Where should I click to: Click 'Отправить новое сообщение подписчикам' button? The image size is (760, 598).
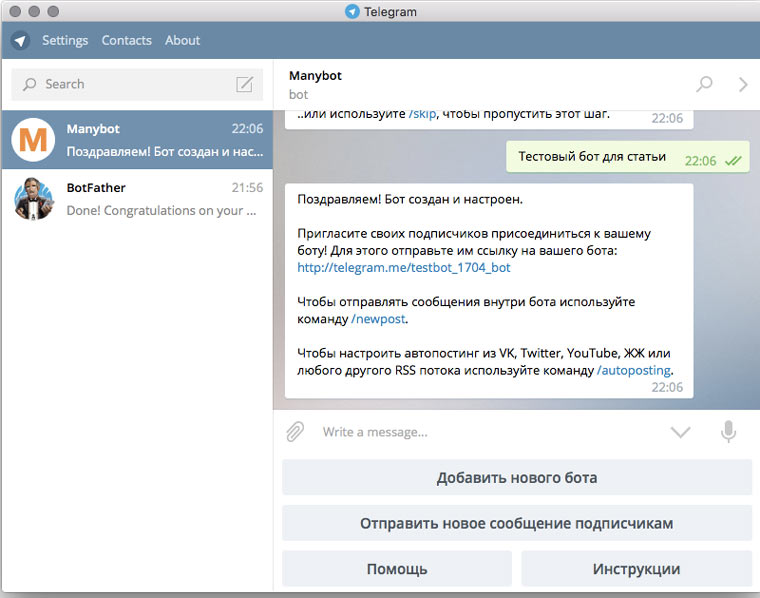pos(517,523)
